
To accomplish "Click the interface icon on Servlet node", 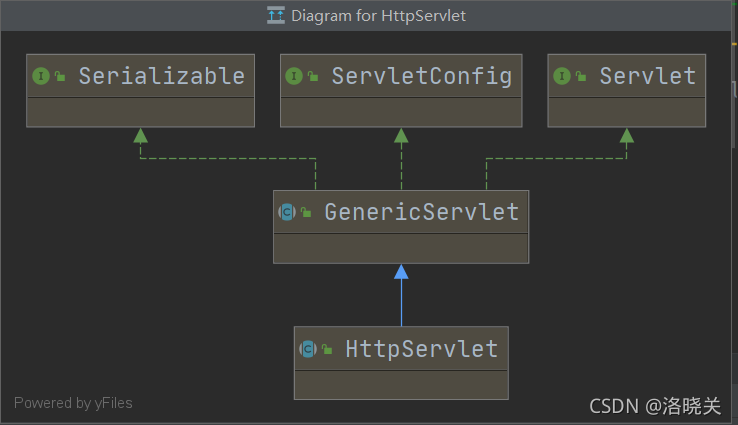I will 562,76.
